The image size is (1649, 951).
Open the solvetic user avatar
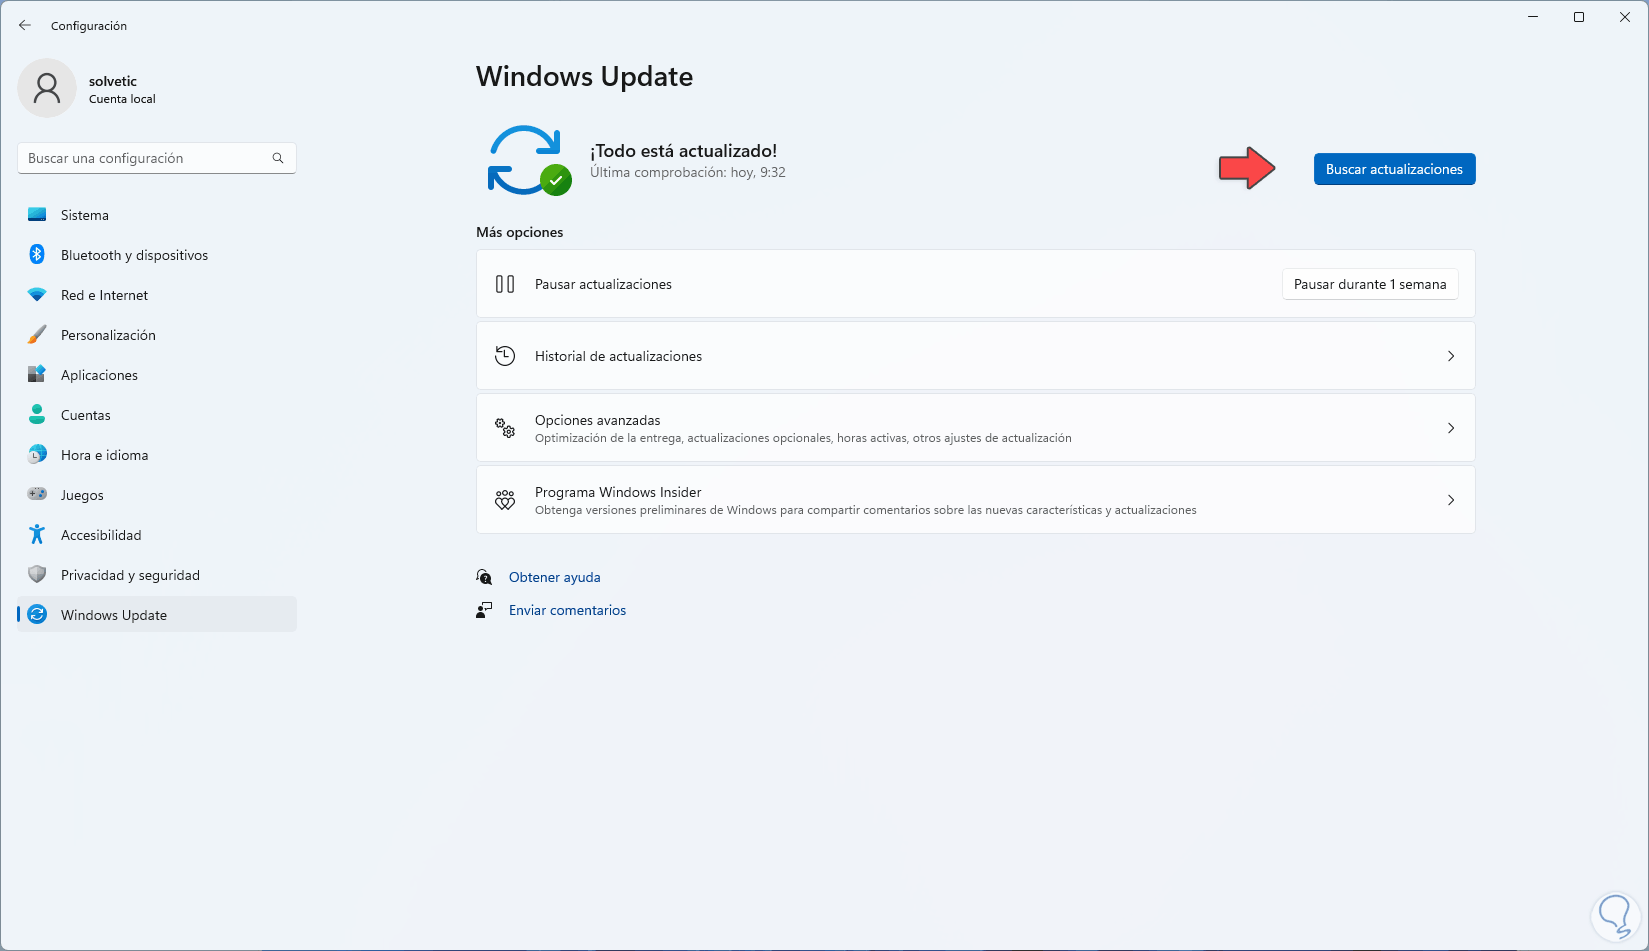(x=47, y=88)
